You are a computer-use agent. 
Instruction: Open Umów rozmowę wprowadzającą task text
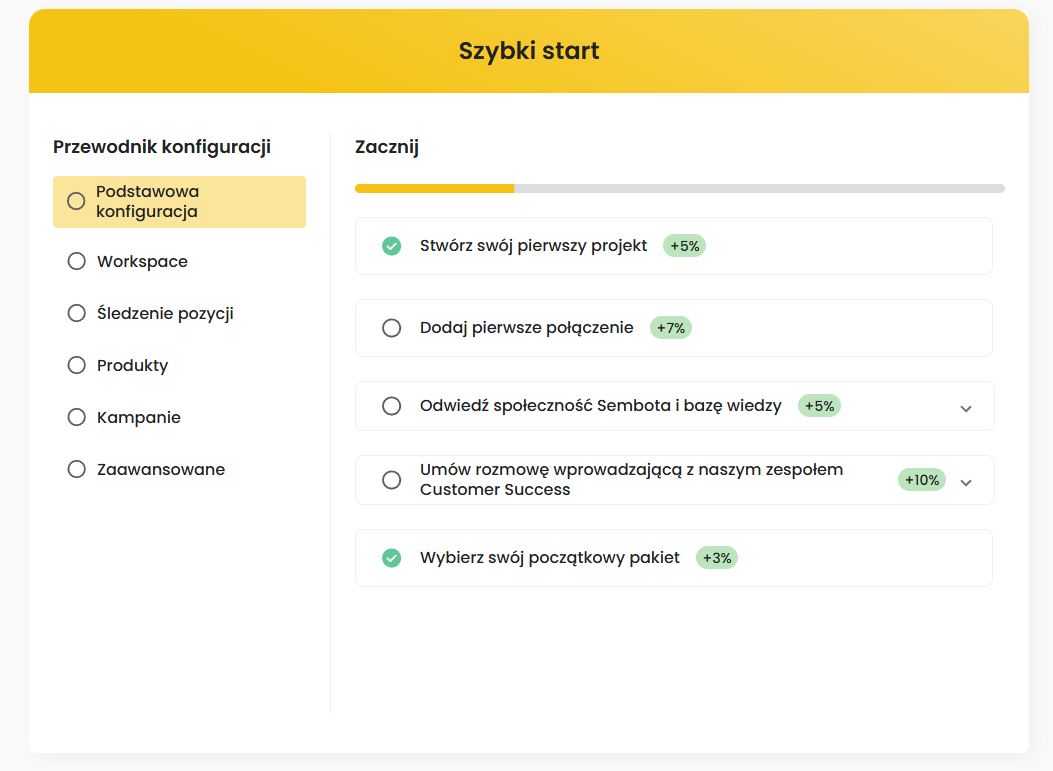click(631, 480)
